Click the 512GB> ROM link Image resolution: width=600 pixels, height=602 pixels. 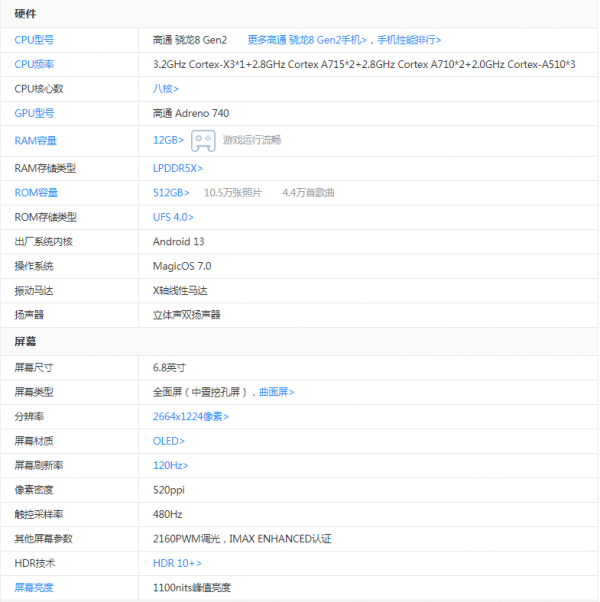click(171, 193)
